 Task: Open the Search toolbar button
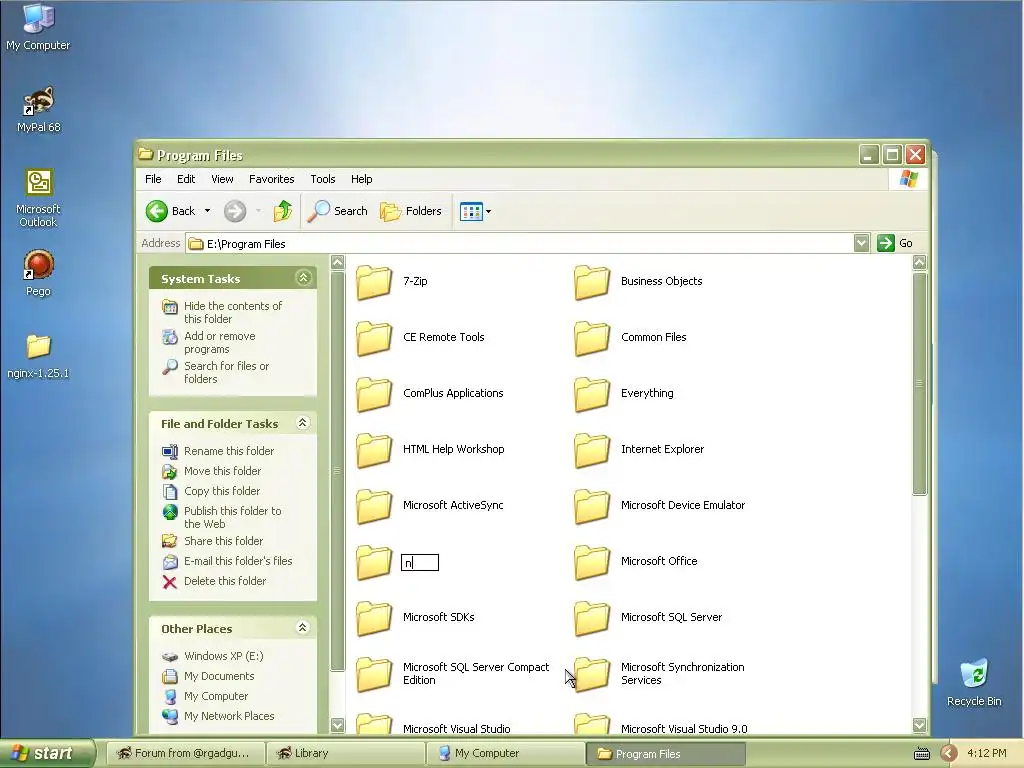[x=338, y=211]
